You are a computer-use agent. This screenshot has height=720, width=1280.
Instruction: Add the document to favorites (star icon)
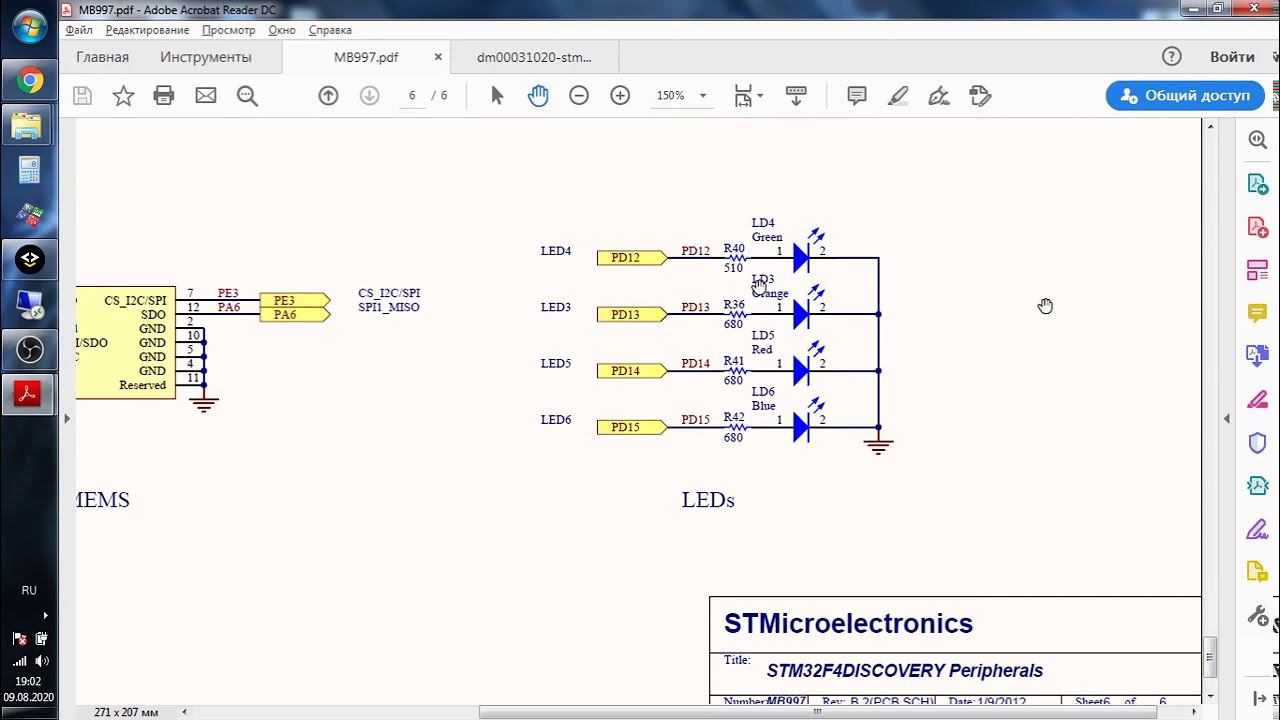[x=123, y=96]
